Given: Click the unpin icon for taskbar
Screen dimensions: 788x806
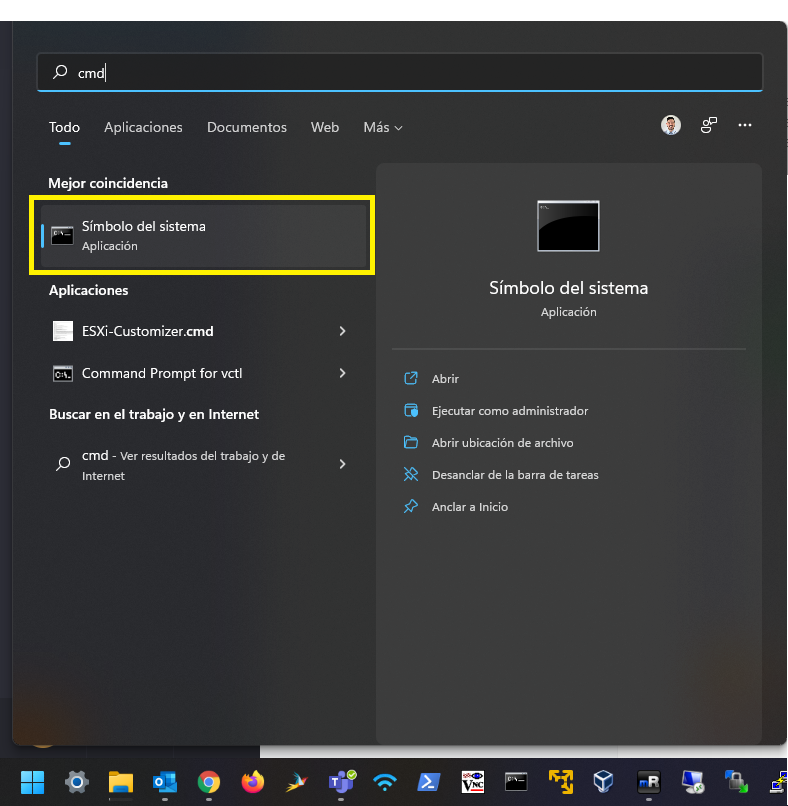Looking at the screenshot, I should [411, 474].
